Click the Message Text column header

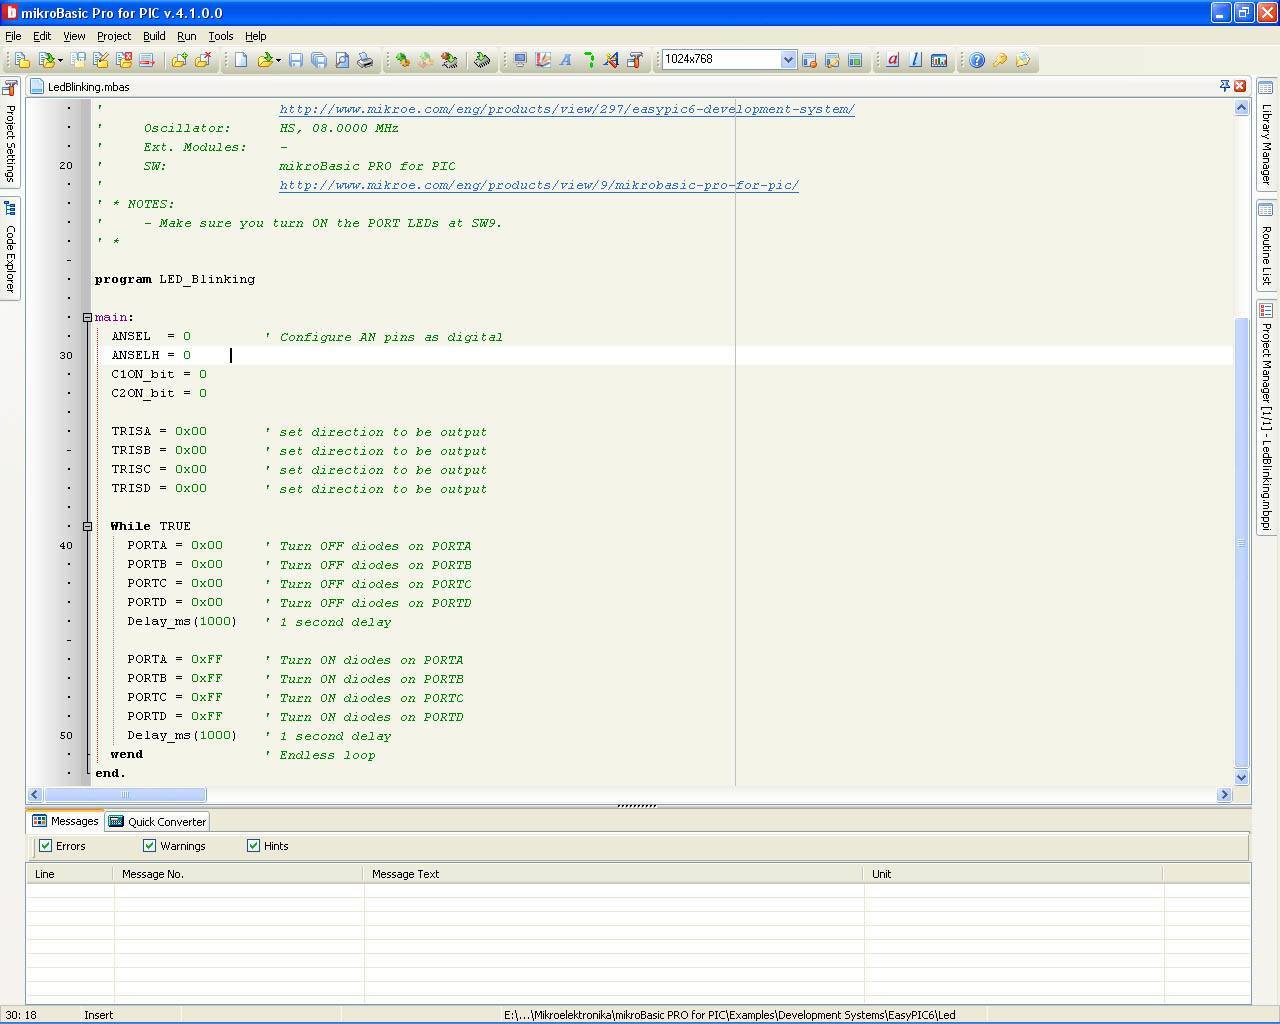click(x=613, y=874)
